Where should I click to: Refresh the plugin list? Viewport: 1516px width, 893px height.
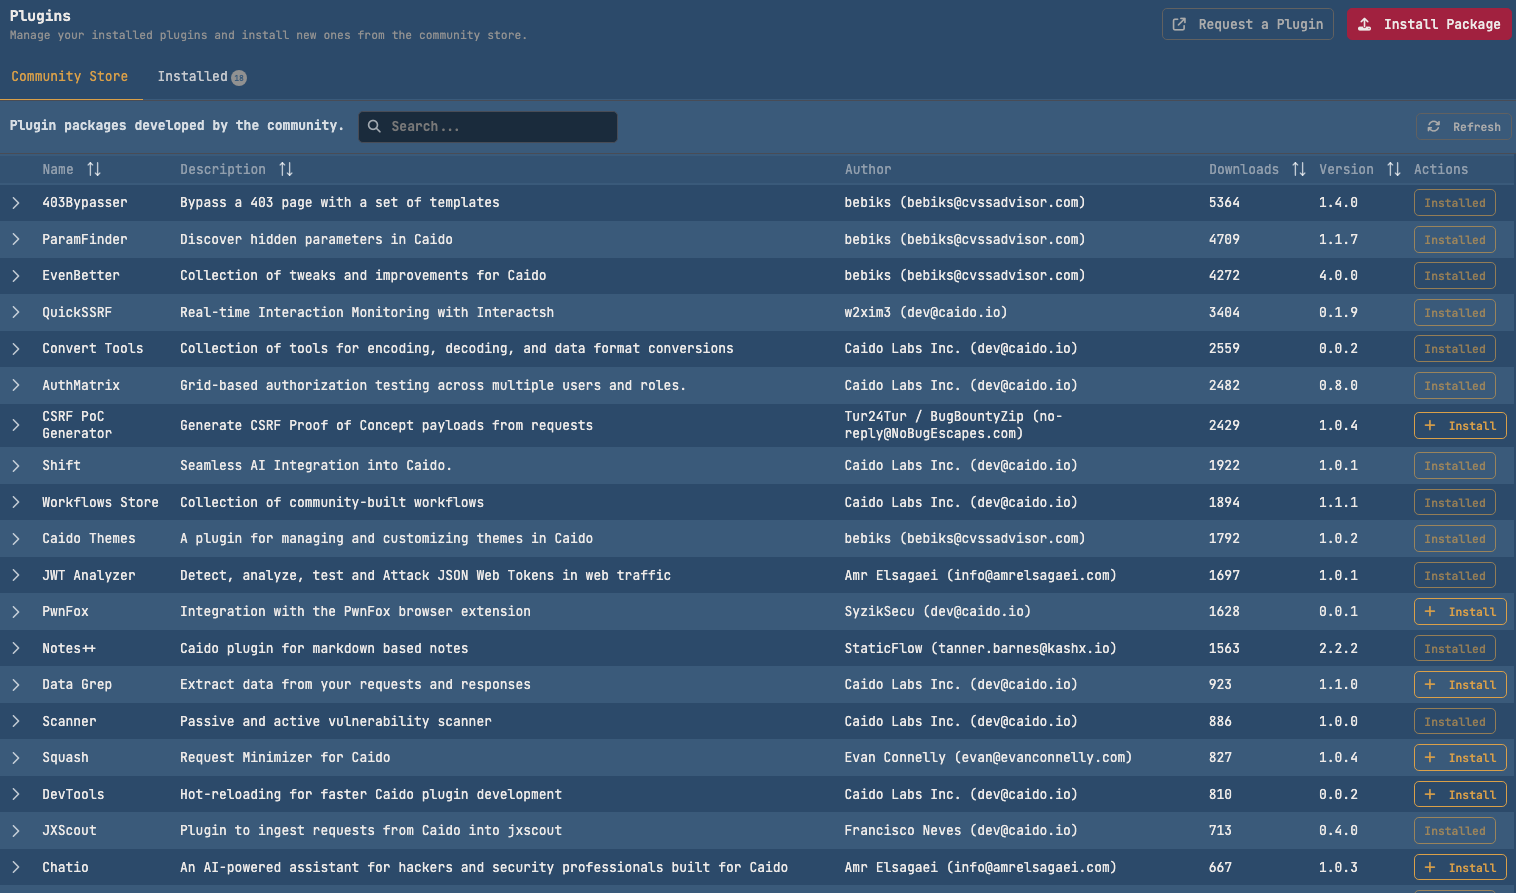coord(1463,126)
